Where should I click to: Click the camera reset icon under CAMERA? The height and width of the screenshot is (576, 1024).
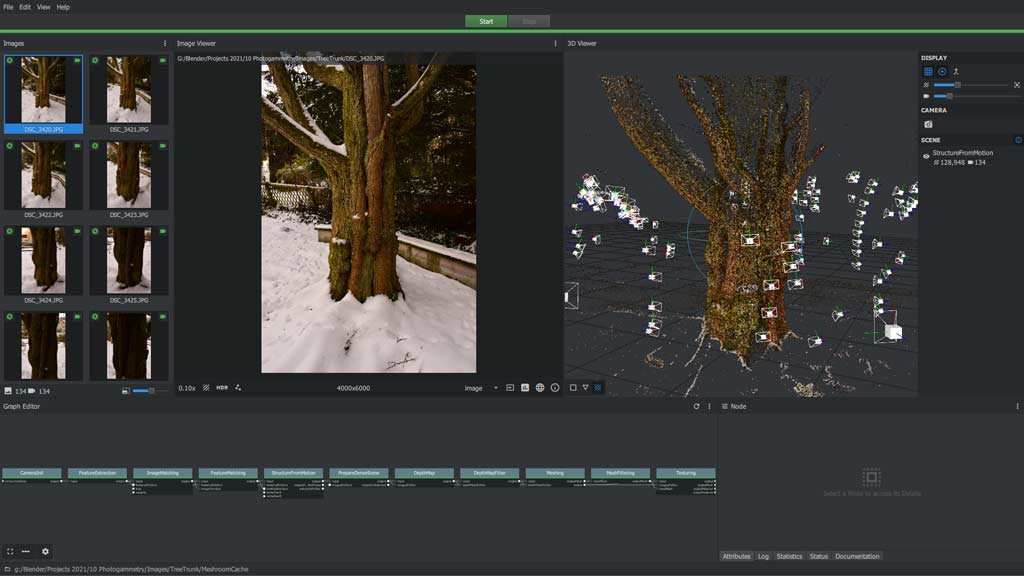[928, 124]
